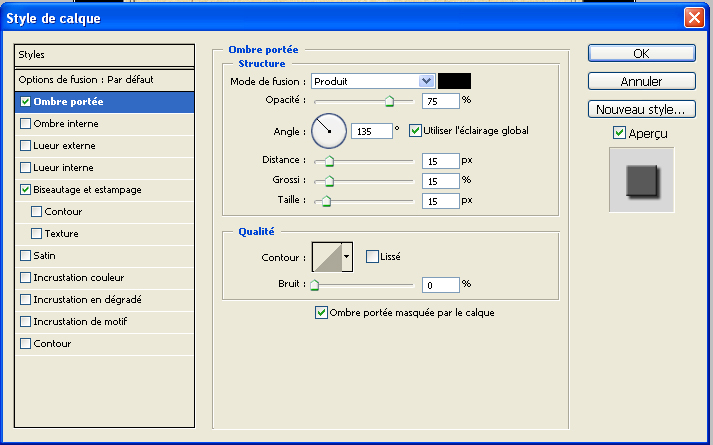The height and width of the screenshot is (445, 713).
Task: Click the Annuler button
Action: [642, 81]
